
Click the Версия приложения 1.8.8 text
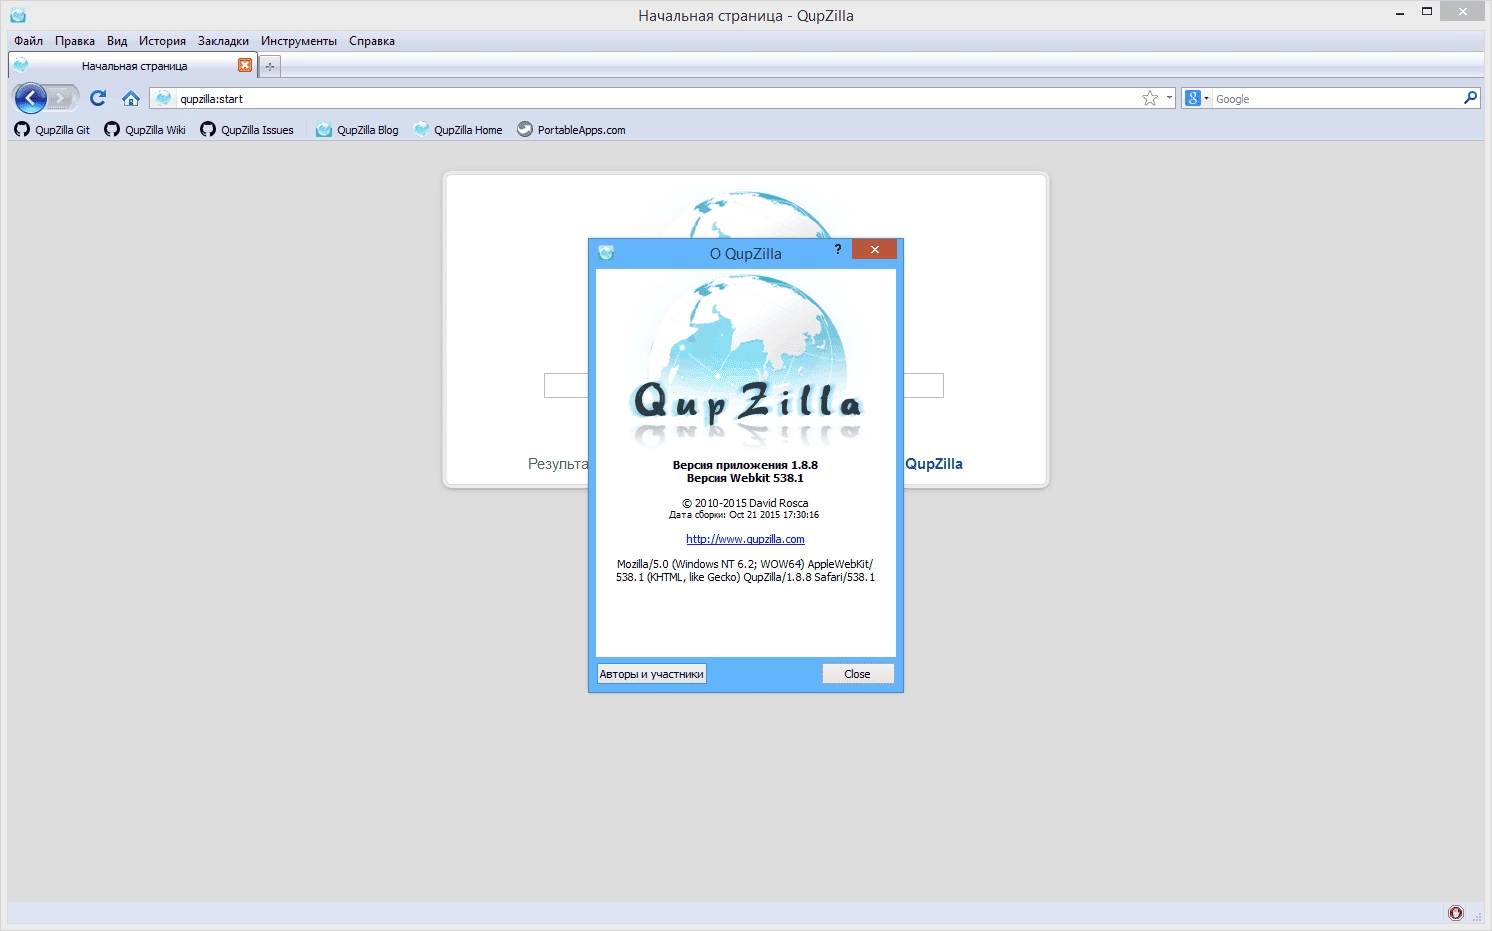point(745,465)
